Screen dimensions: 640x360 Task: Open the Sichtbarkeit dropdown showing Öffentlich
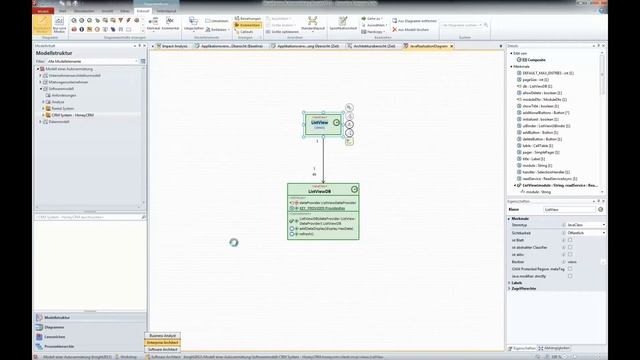click(x=586, y=233)
